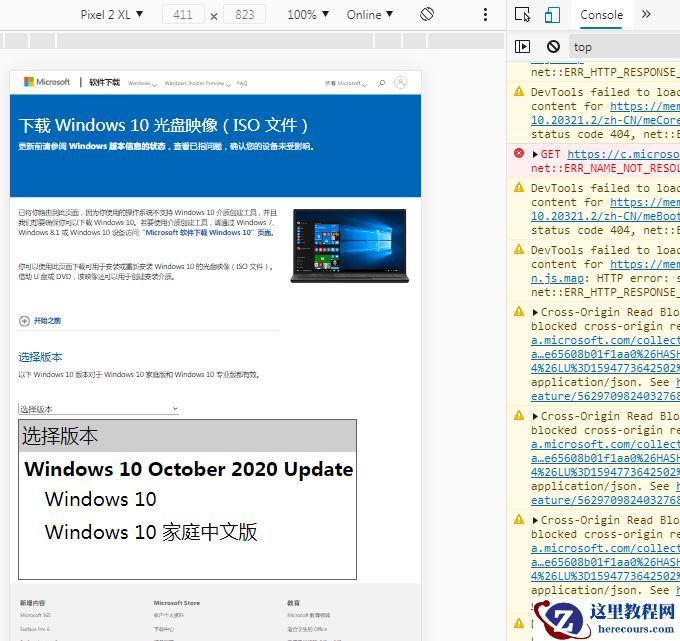The image size is (680, 641).
Task: Open the FAQ navigation item
Action: click(242, 83)
